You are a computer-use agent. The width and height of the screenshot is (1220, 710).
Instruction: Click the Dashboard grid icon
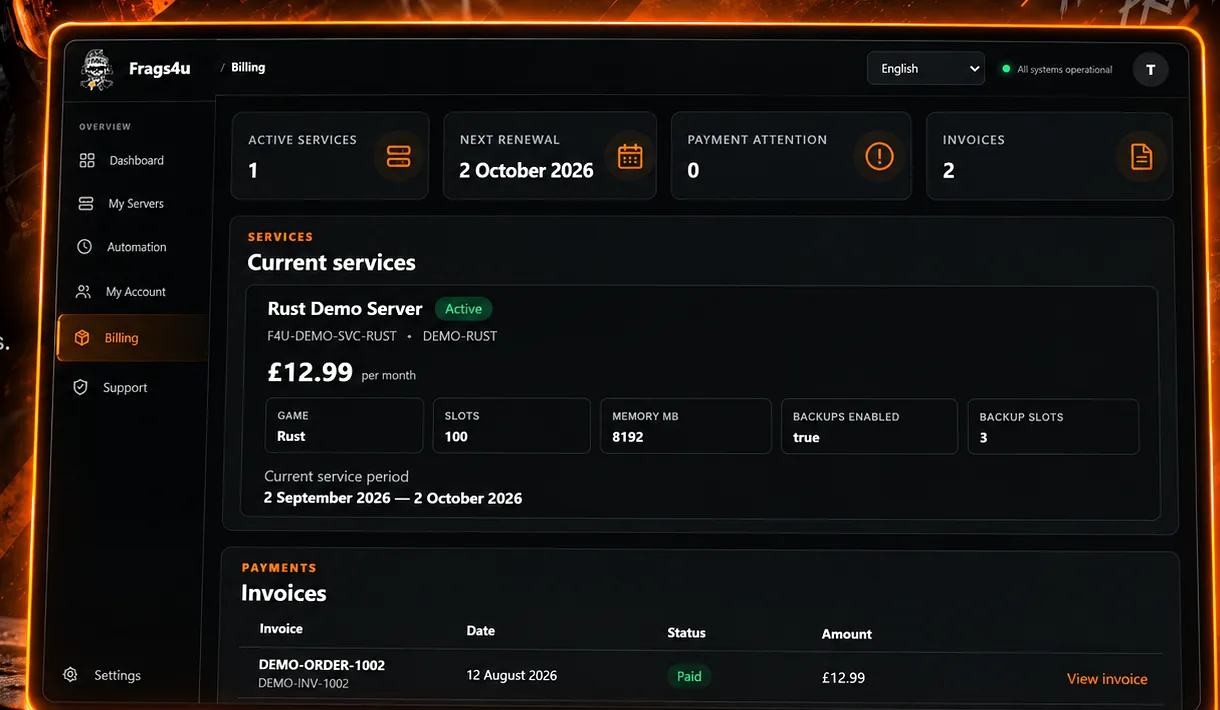tap(87, 160)
